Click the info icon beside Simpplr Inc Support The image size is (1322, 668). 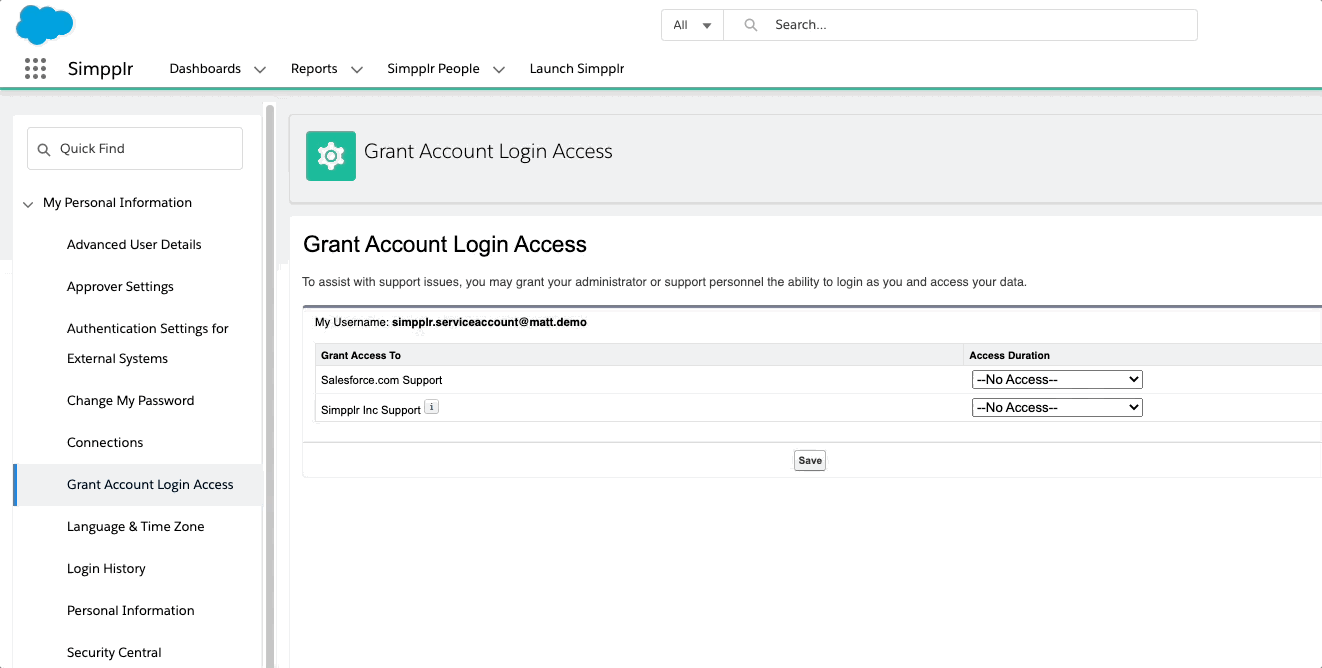[x=432, y=407]
